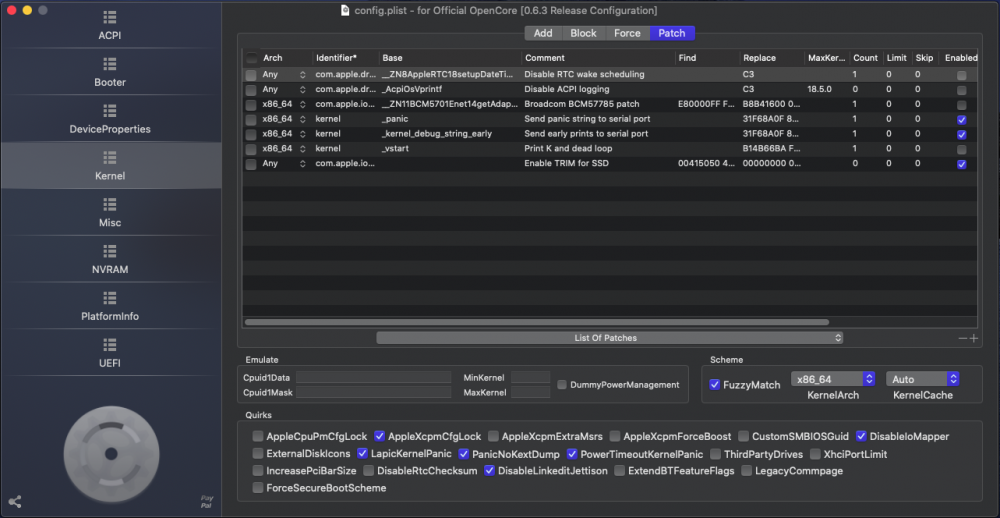The image size is (1000, 518).
Task: Switch to the Add tab
Action: 543,33
